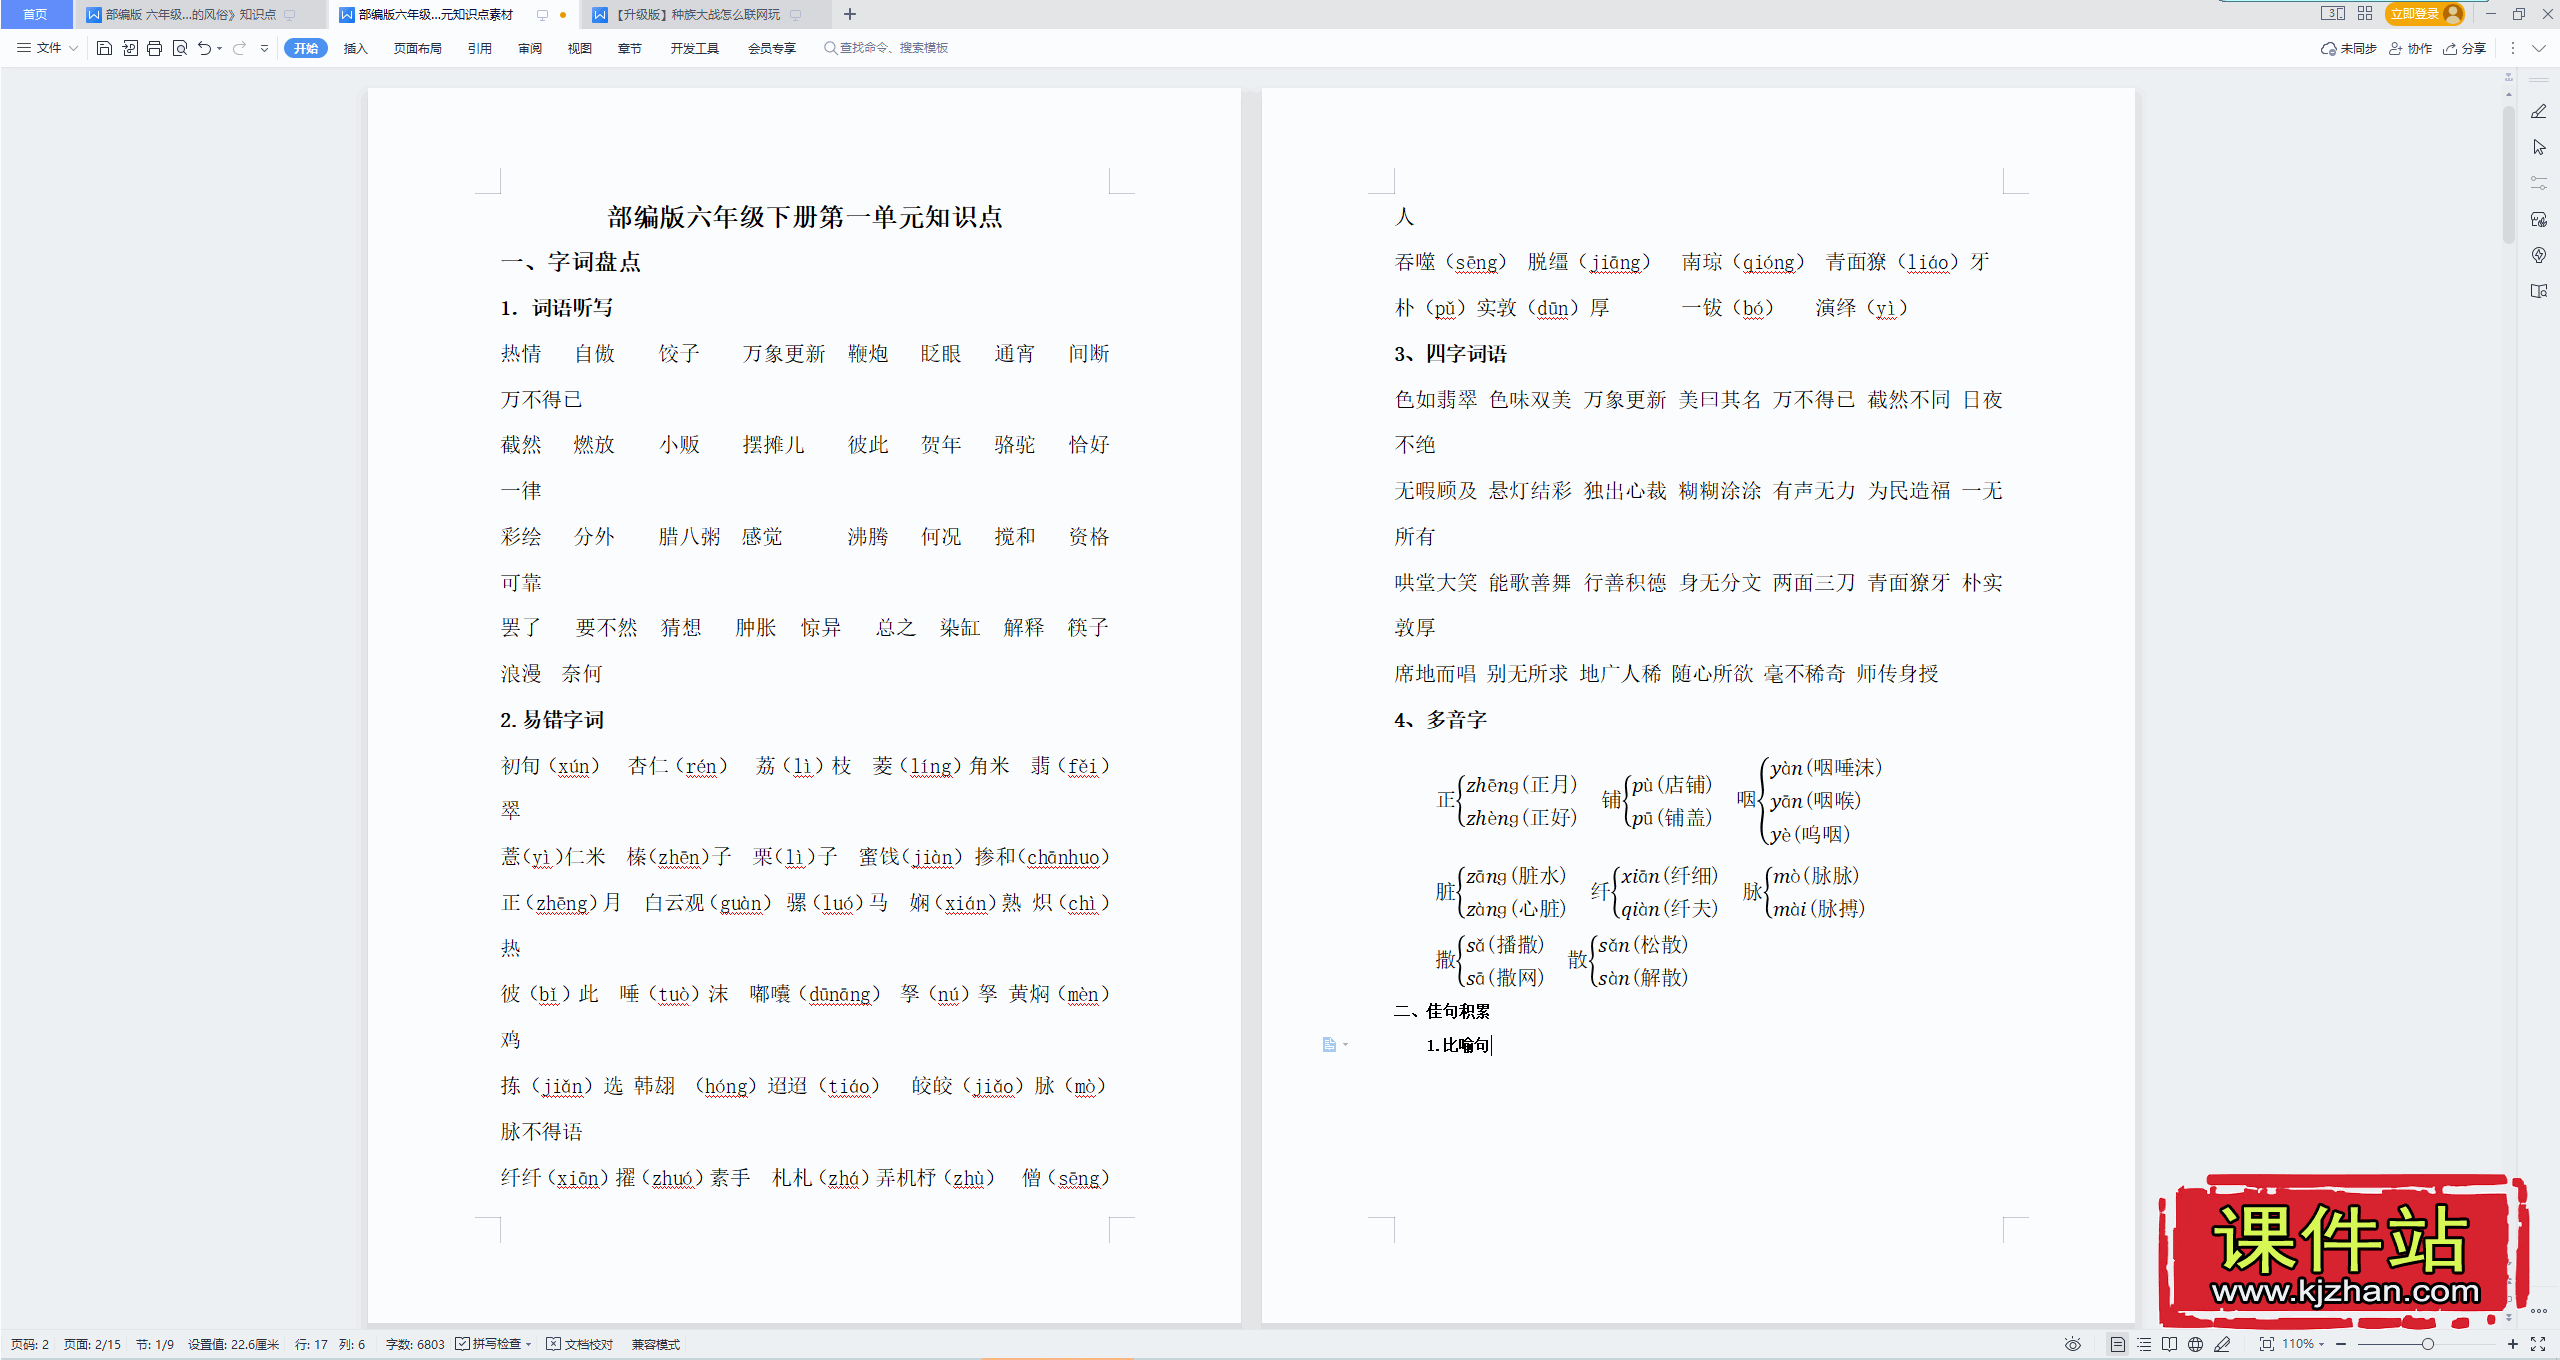Toggle eye protection mode icon

2073,1344
